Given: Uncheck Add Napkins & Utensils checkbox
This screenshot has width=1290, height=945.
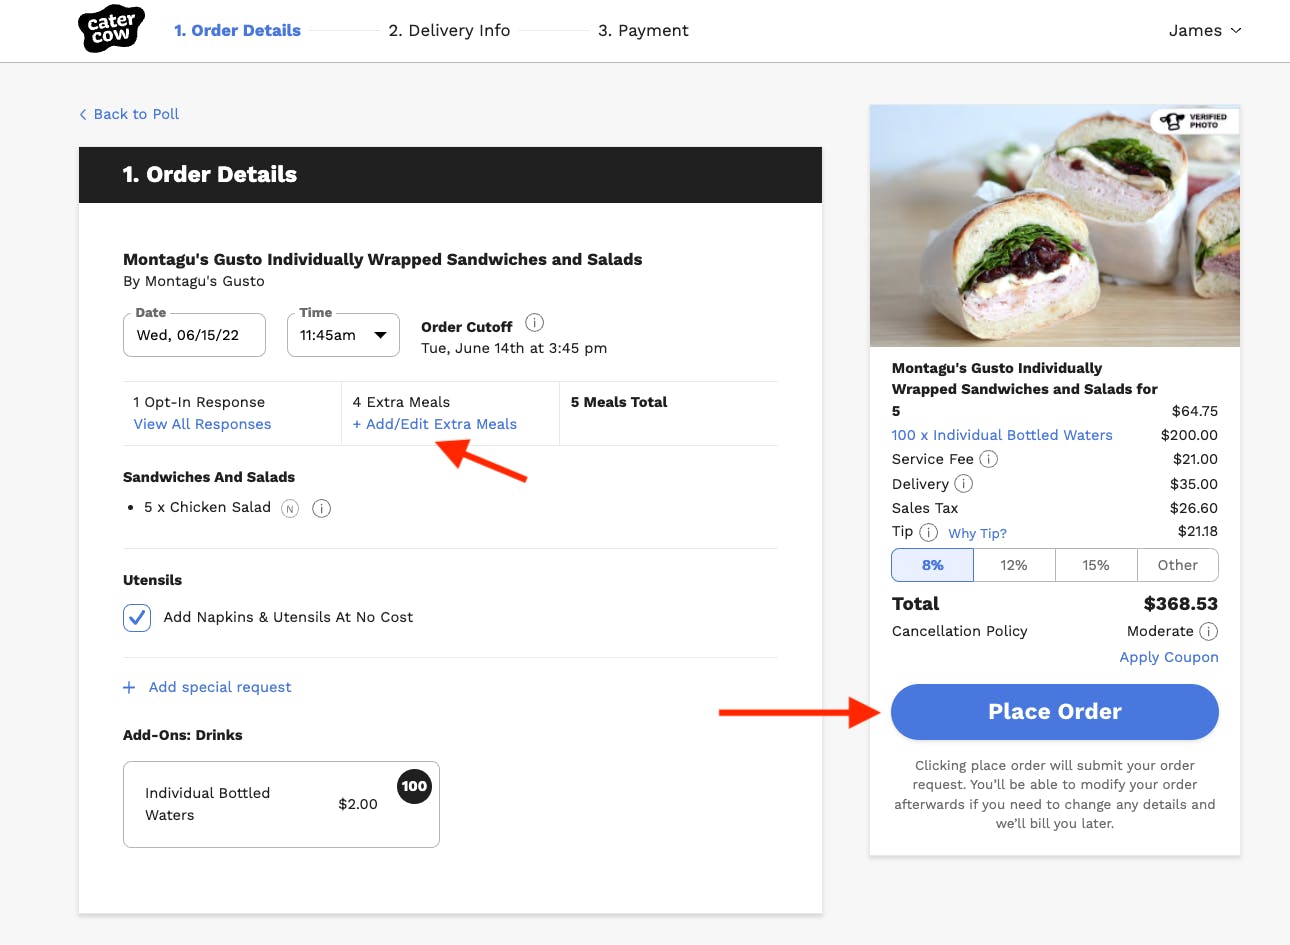Looking at the screenshot, I should pos(137,618).
